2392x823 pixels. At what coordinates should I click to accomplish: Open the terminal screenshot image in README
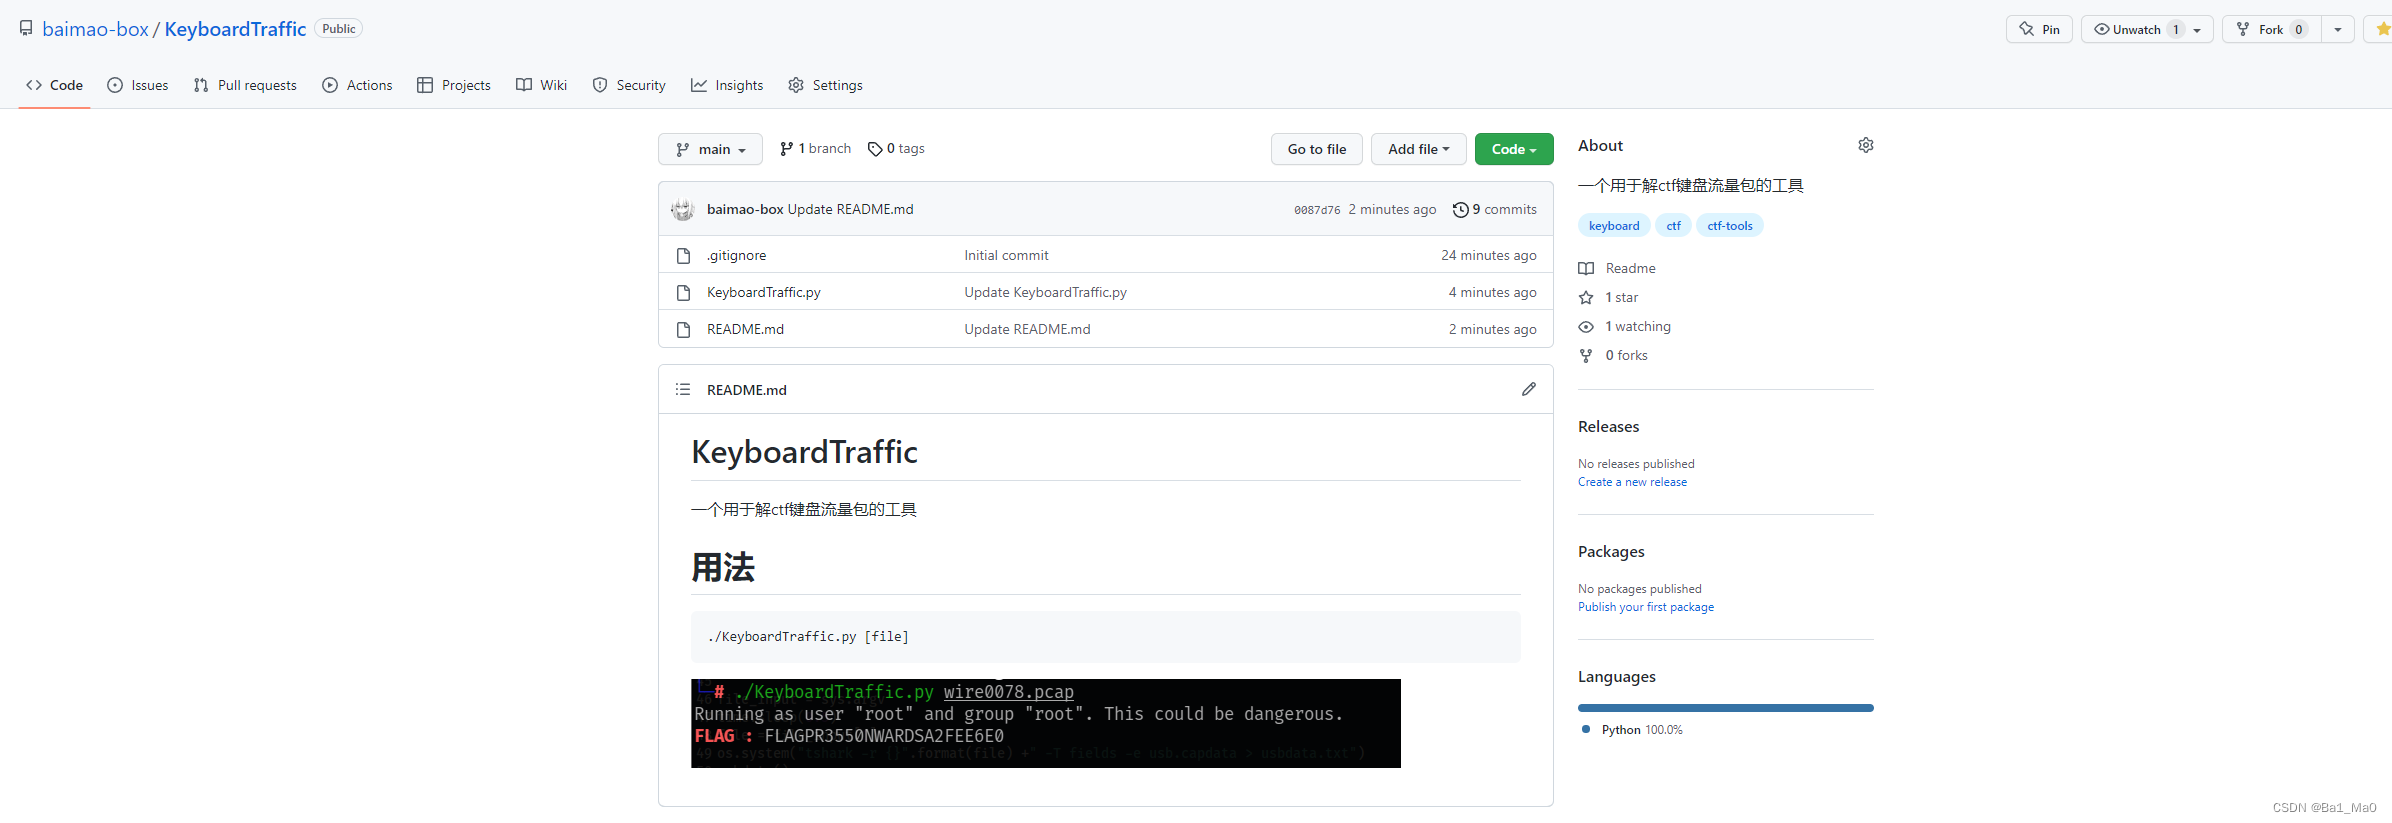(1046, 723)
